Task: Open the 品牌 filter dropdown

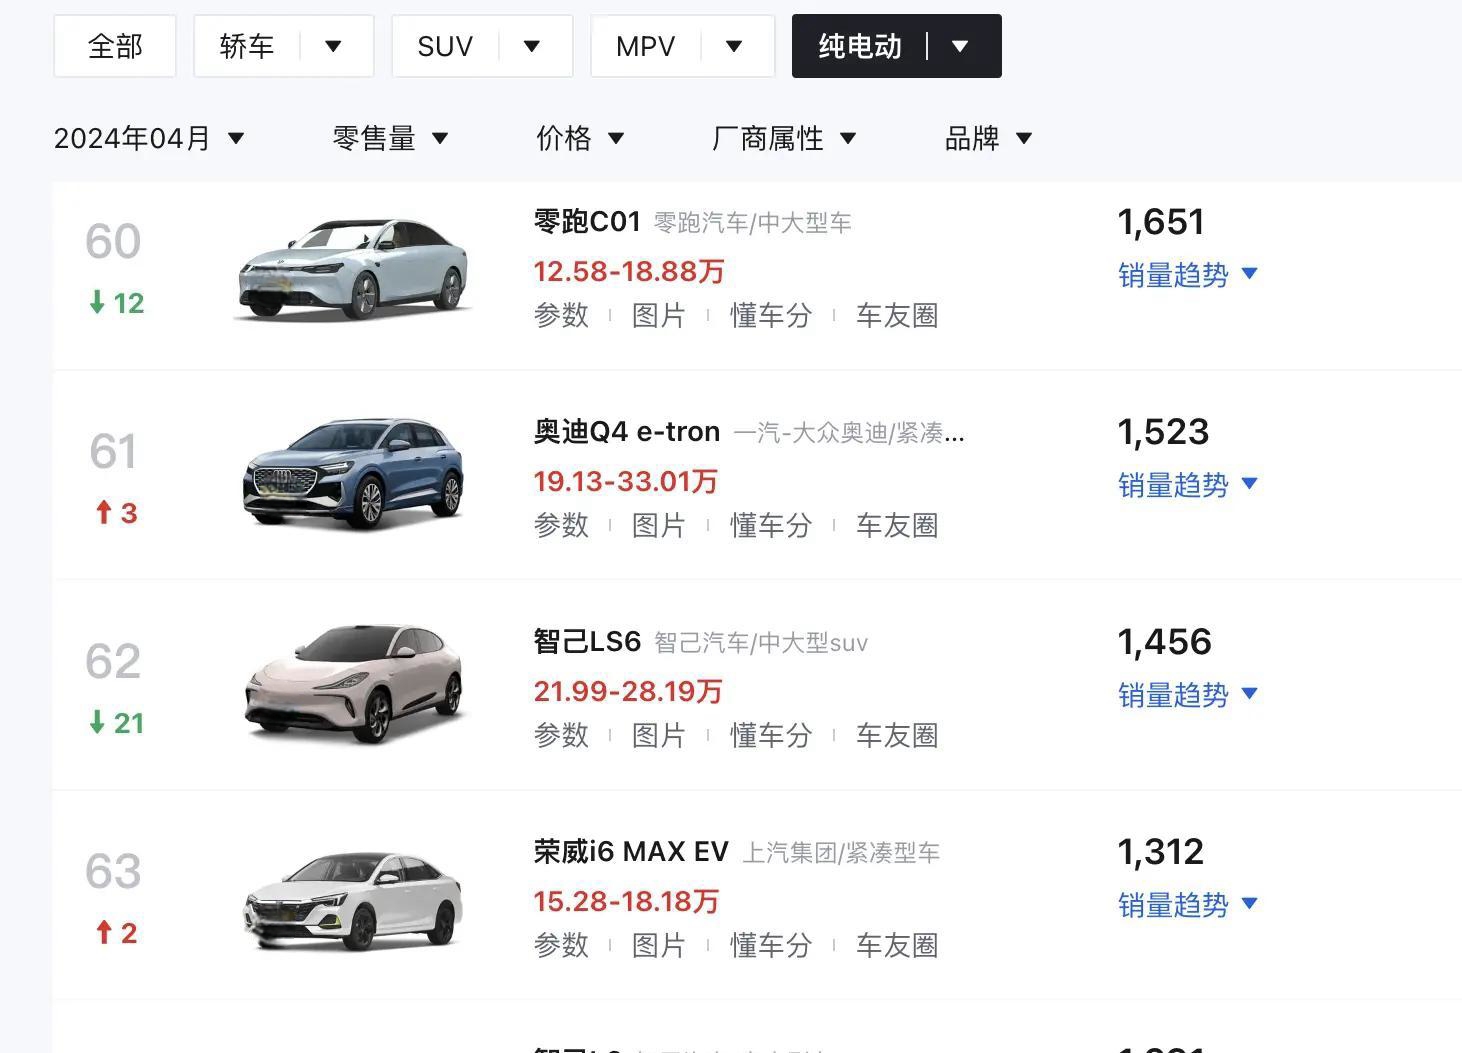Action: (988, 138)
